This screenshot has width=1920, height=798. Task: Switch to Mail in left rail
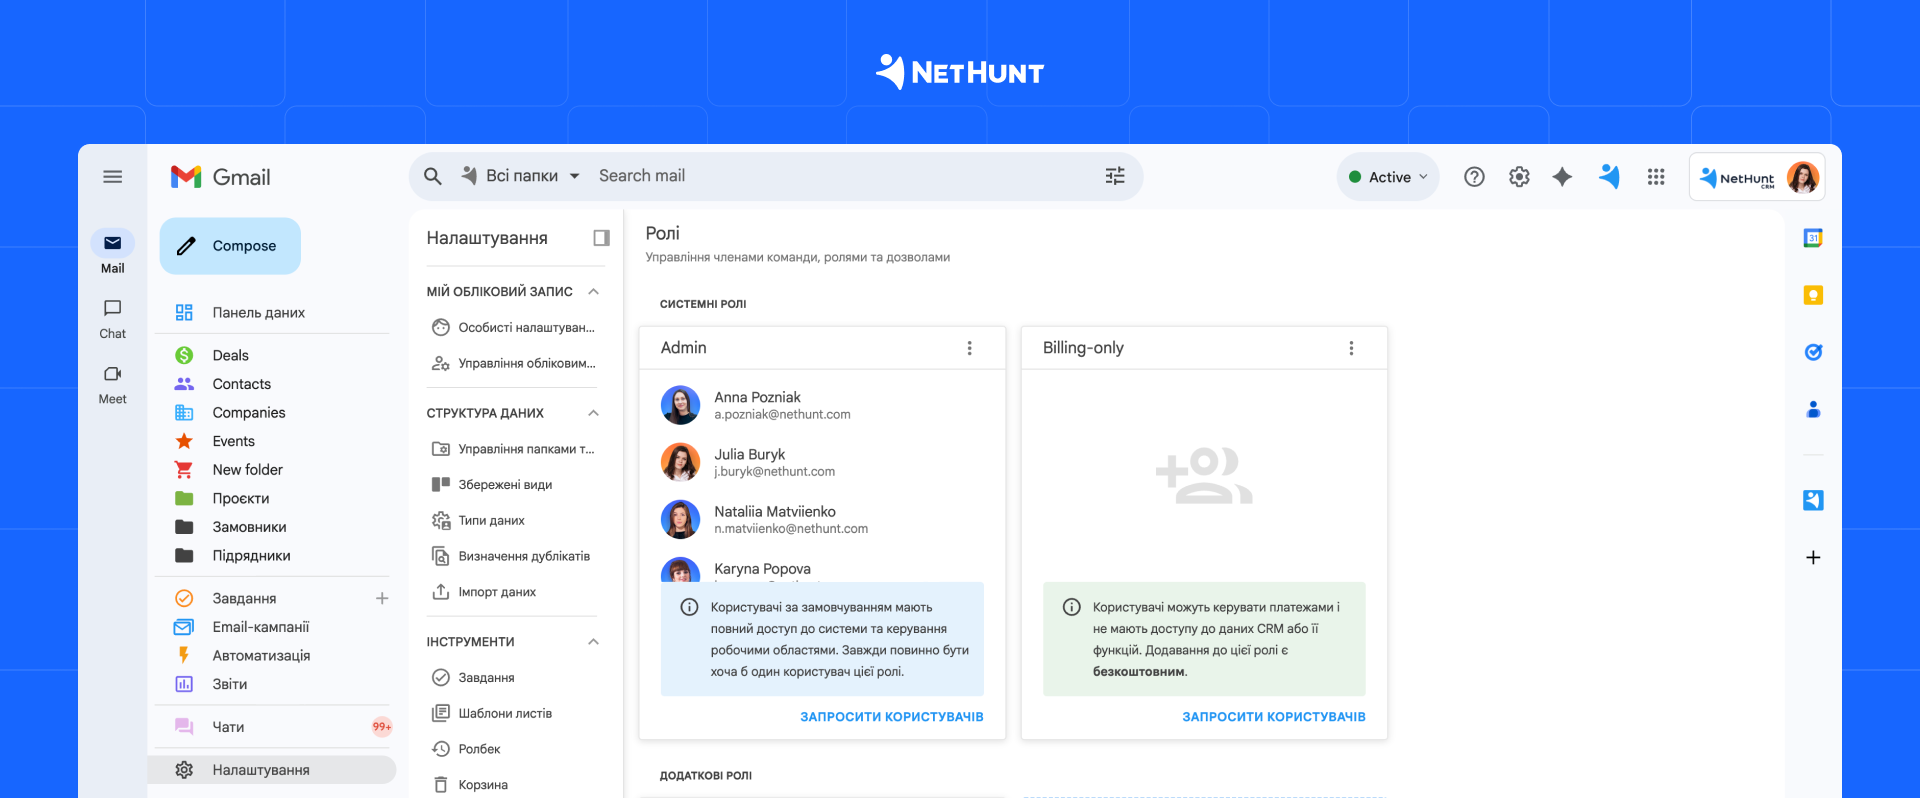113,253
